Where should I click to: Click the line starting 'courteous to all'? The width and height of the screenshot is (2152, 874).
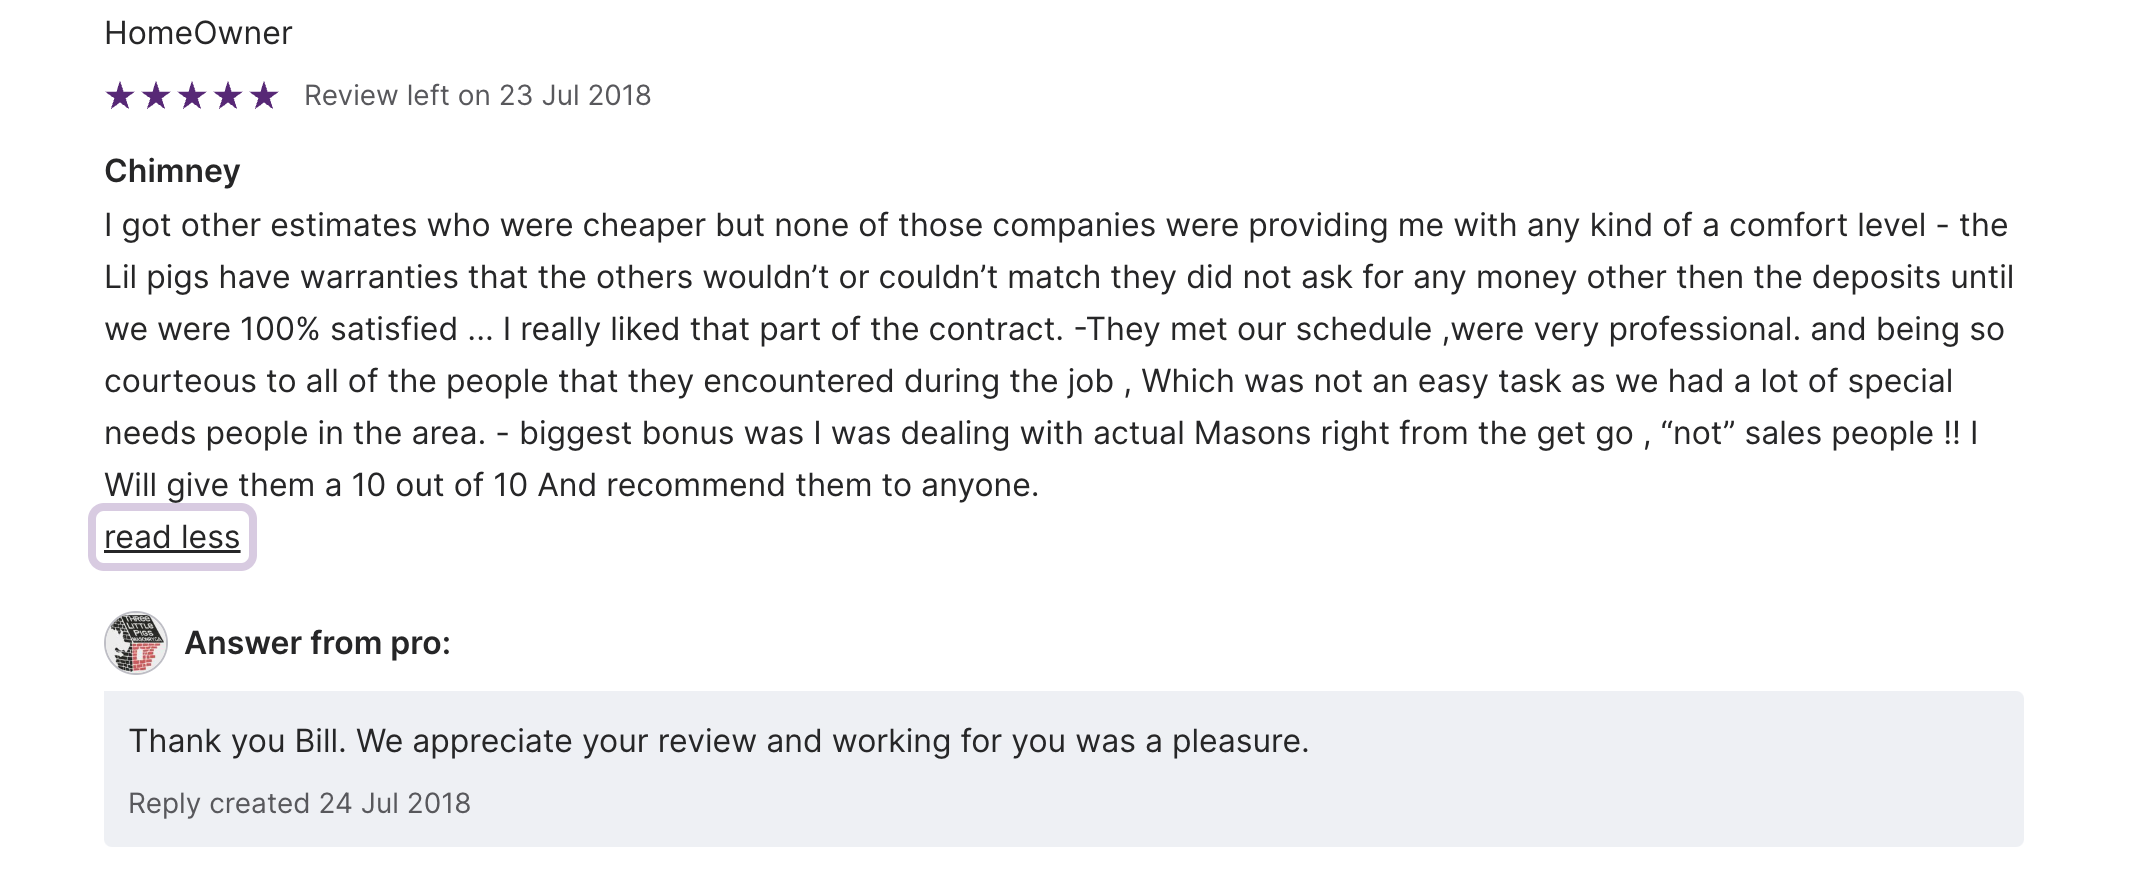click(x=1028, y=381)
